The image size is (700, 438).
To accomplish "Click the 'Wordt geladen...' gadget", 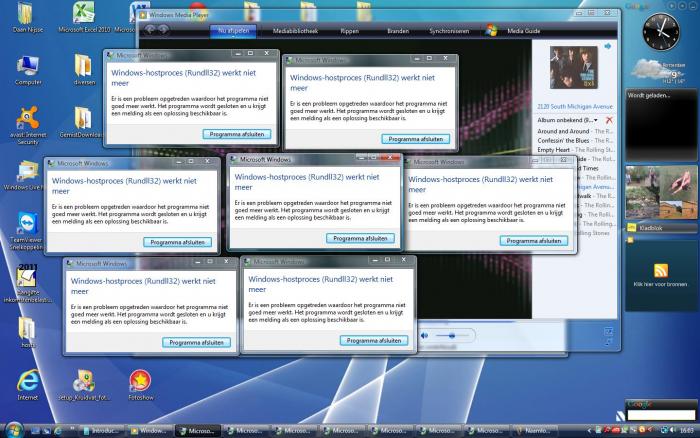I will pos(661,125).
